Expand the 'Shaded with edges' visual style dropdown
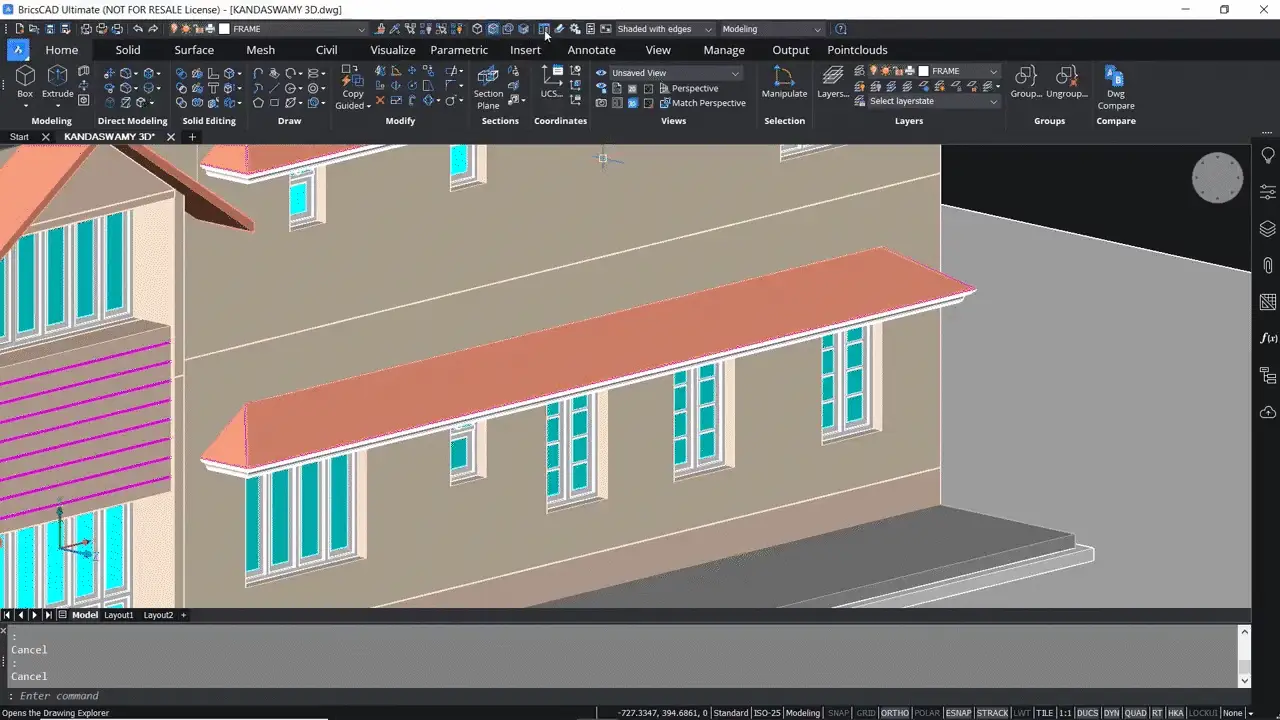 tap(708, 30)
